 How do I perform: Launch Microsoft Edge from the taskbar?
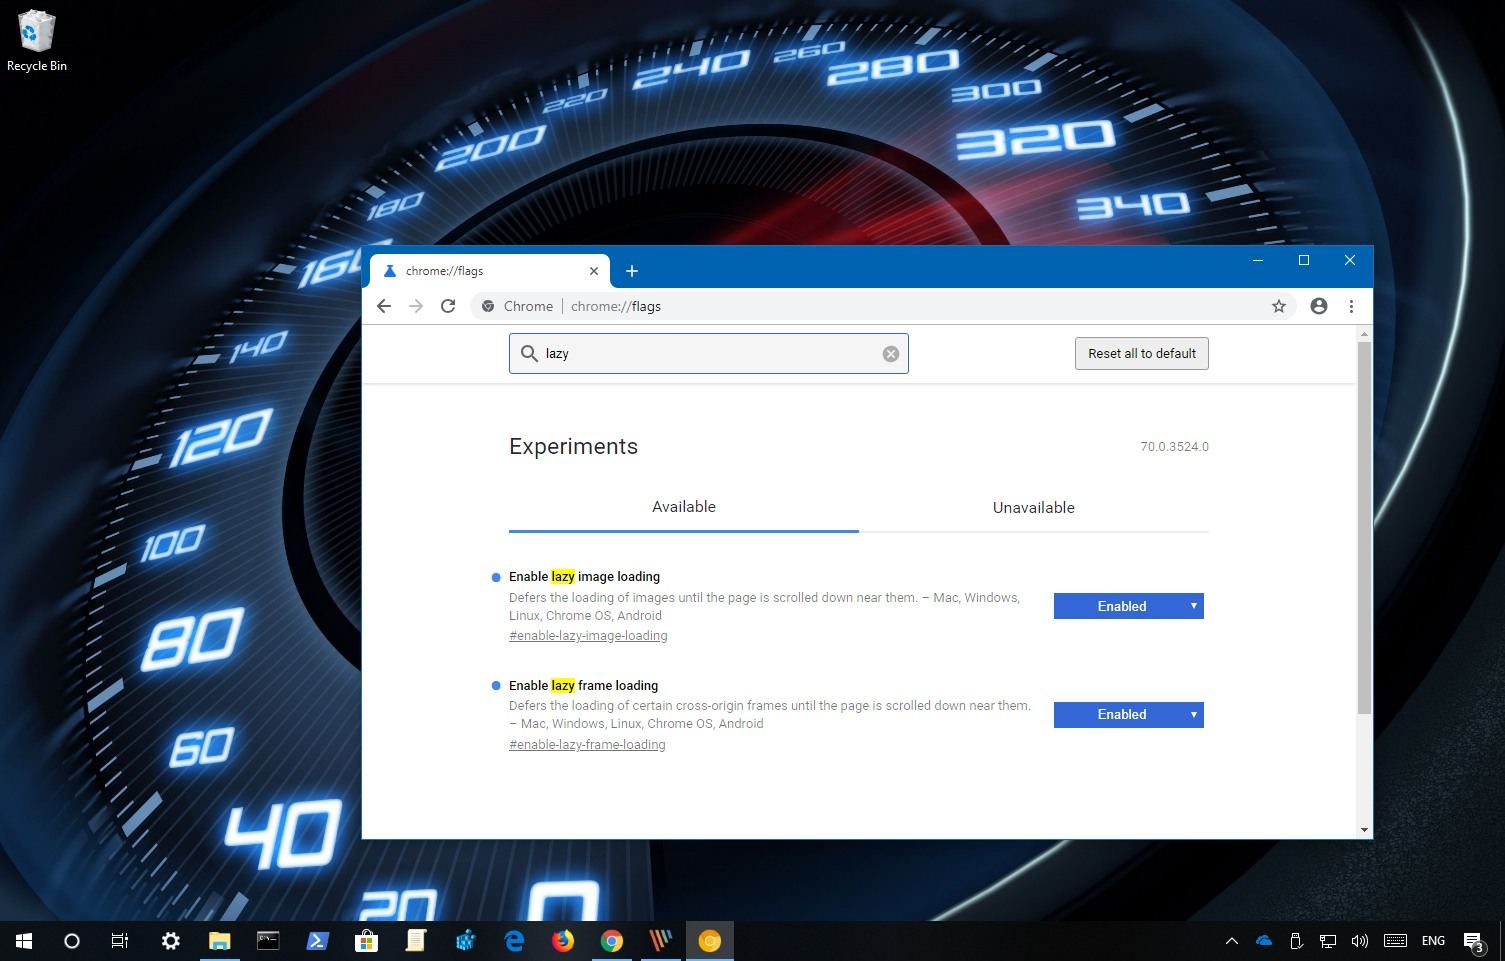click(514, 941)
